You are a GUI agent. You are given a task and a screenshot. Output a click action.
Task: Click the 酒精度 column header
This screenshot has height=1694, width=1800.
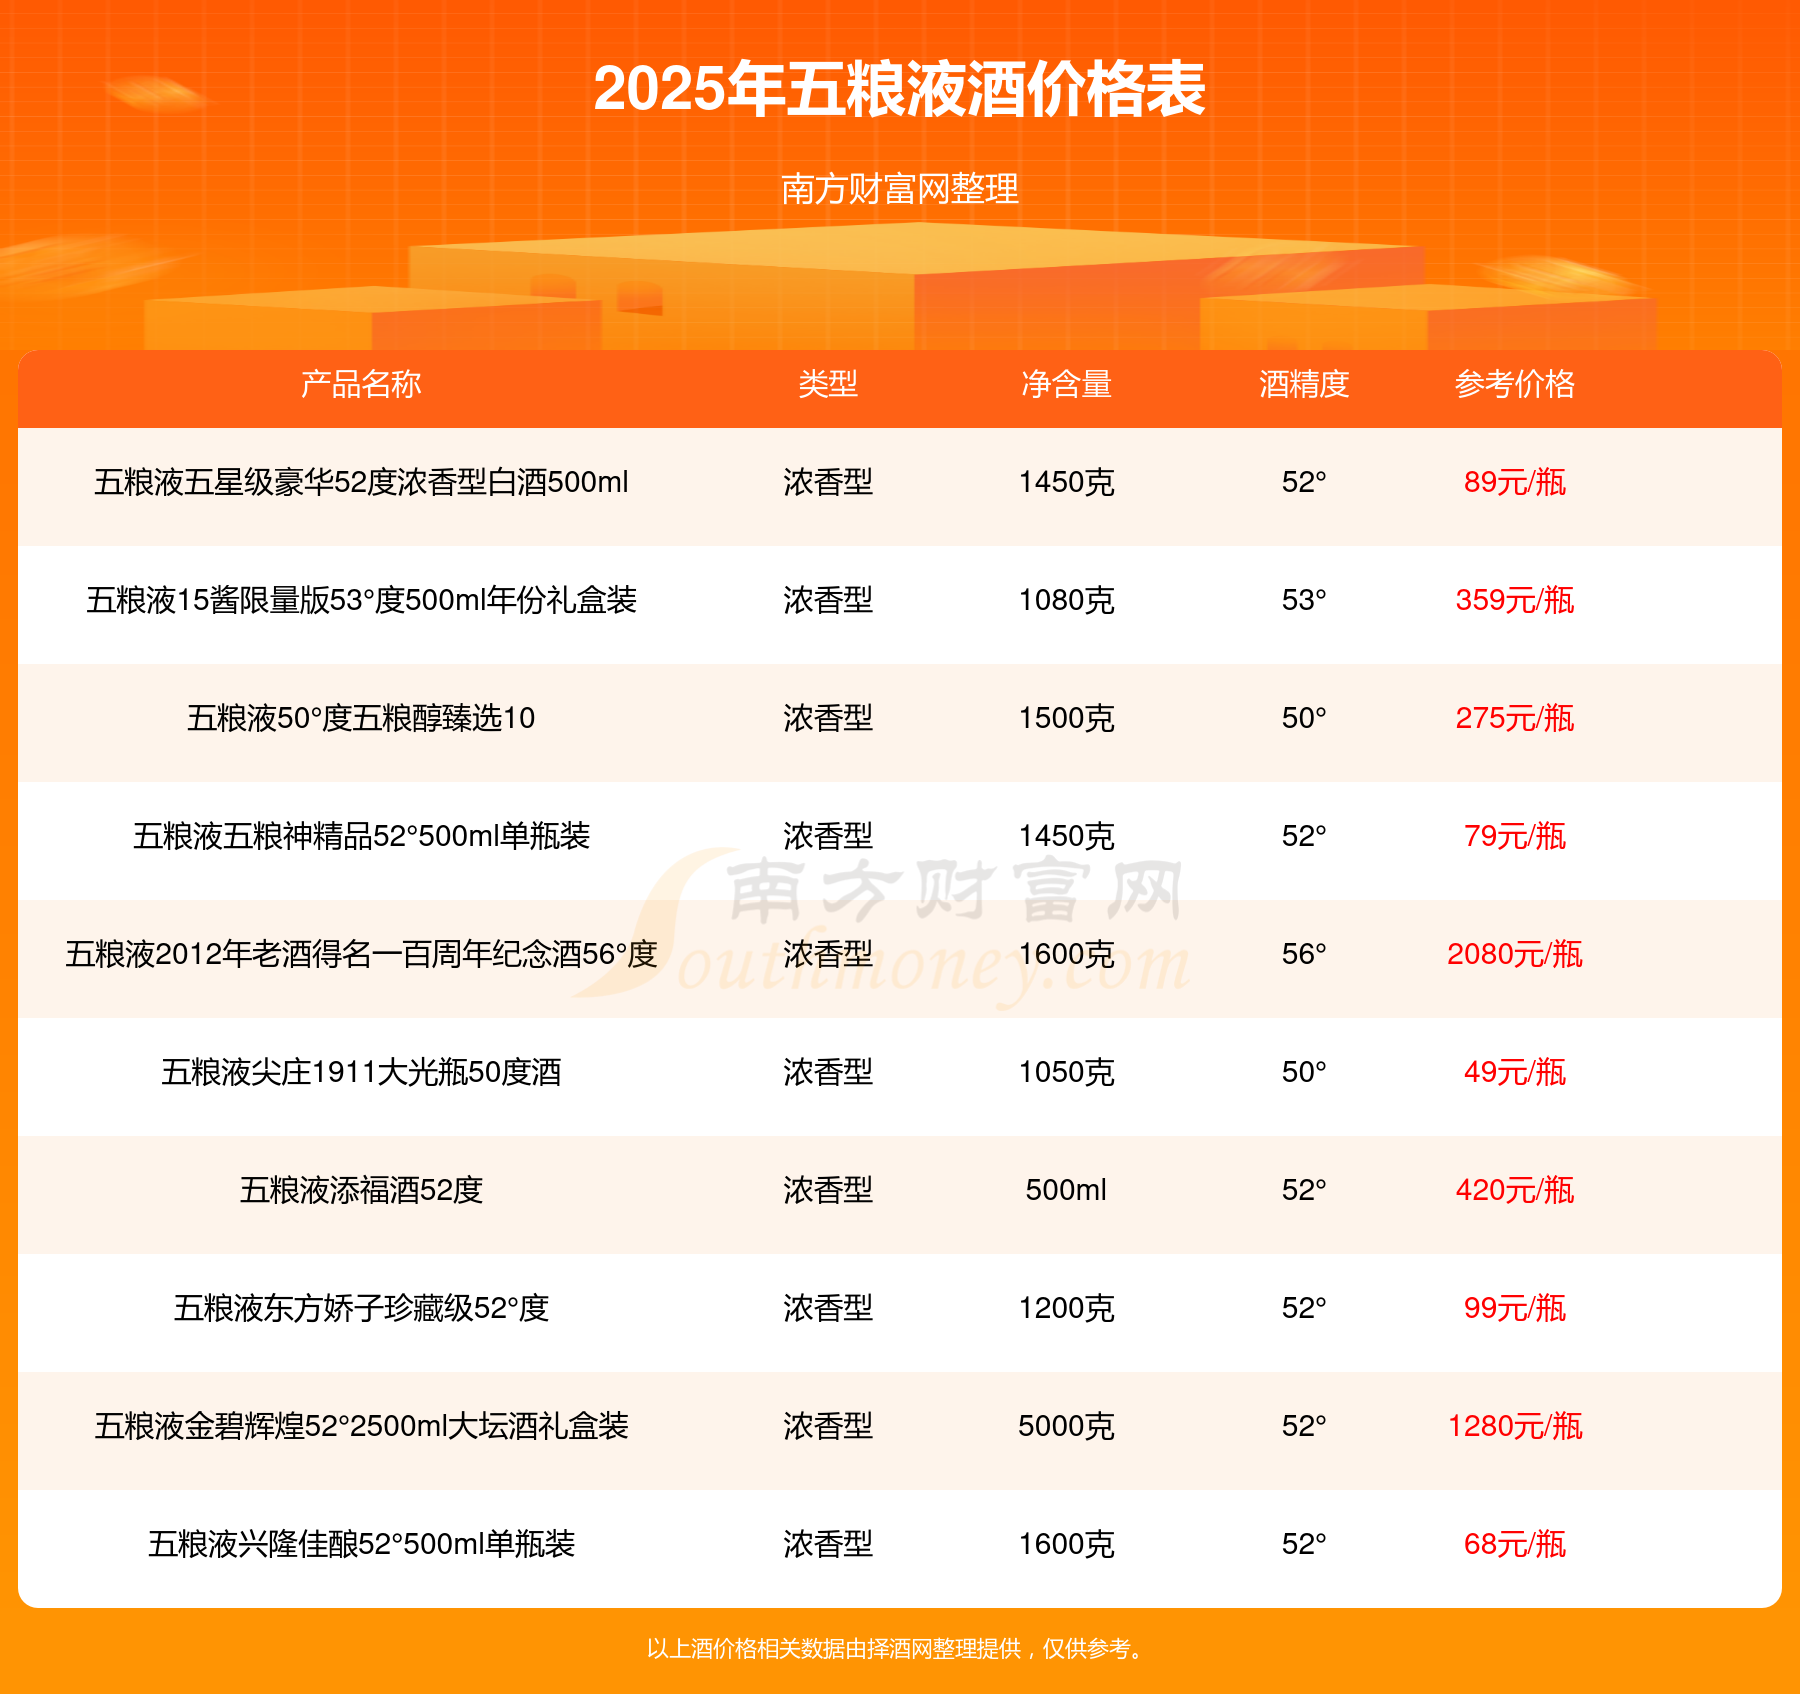1304,384
